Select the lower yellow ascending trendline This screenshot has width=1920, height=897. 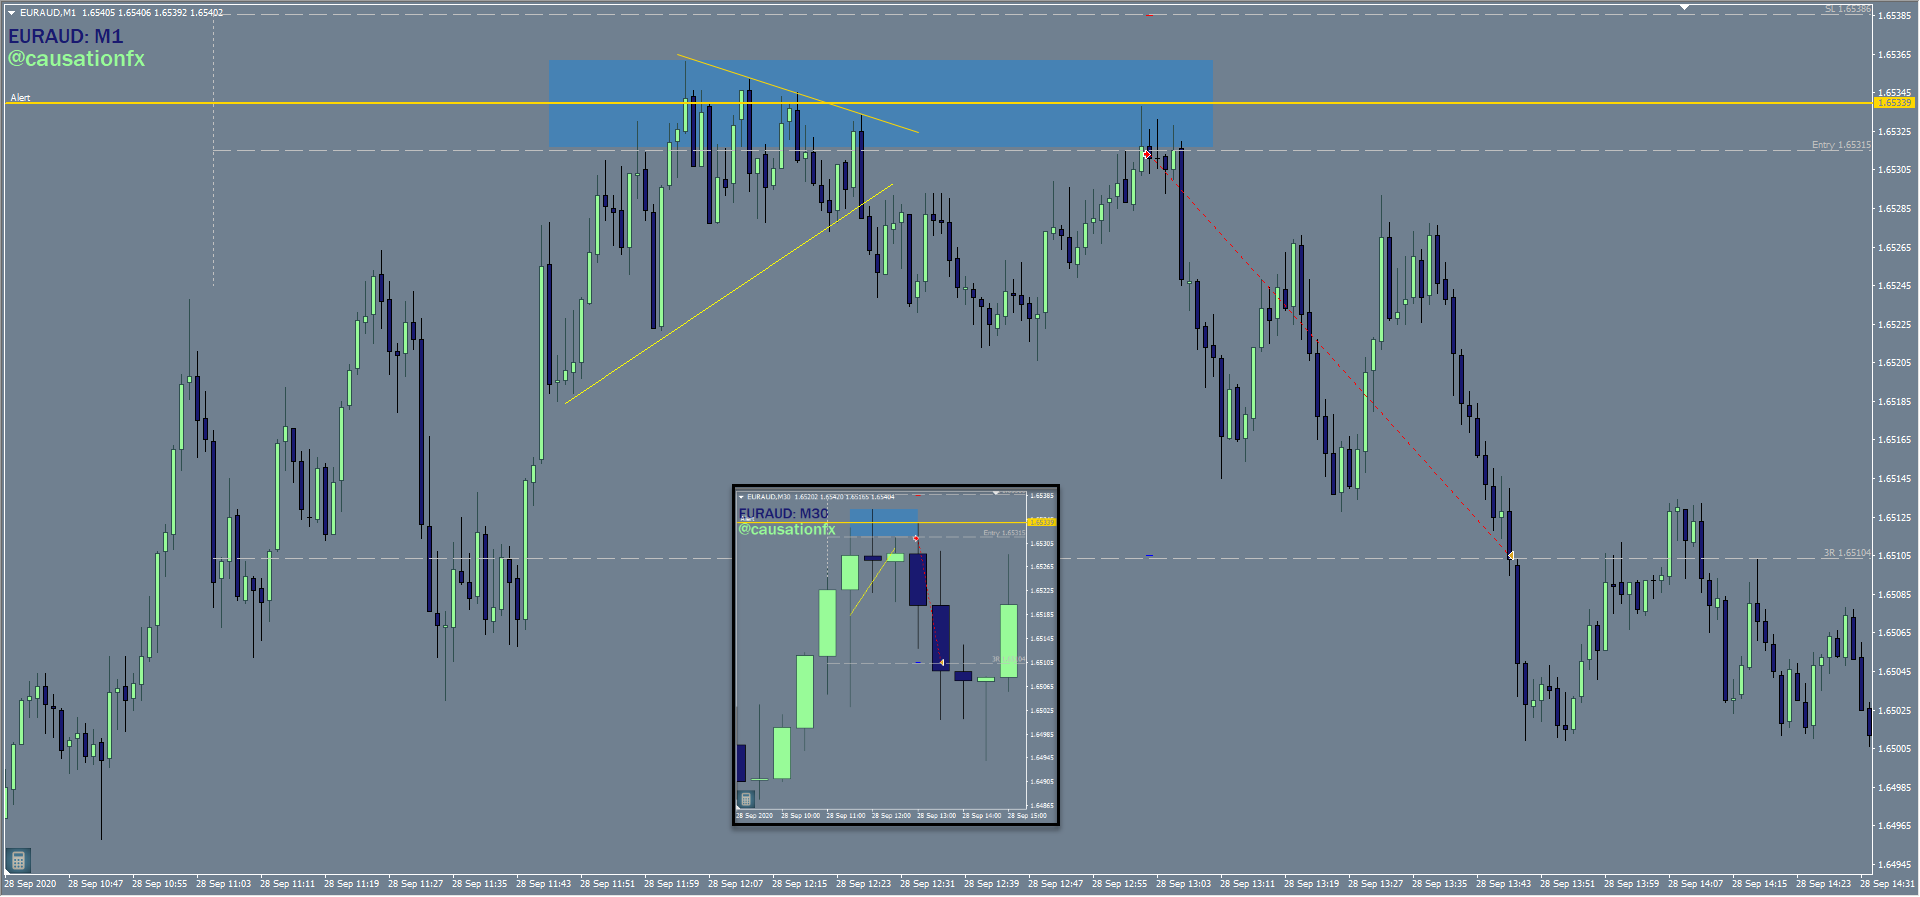point(729,294)
